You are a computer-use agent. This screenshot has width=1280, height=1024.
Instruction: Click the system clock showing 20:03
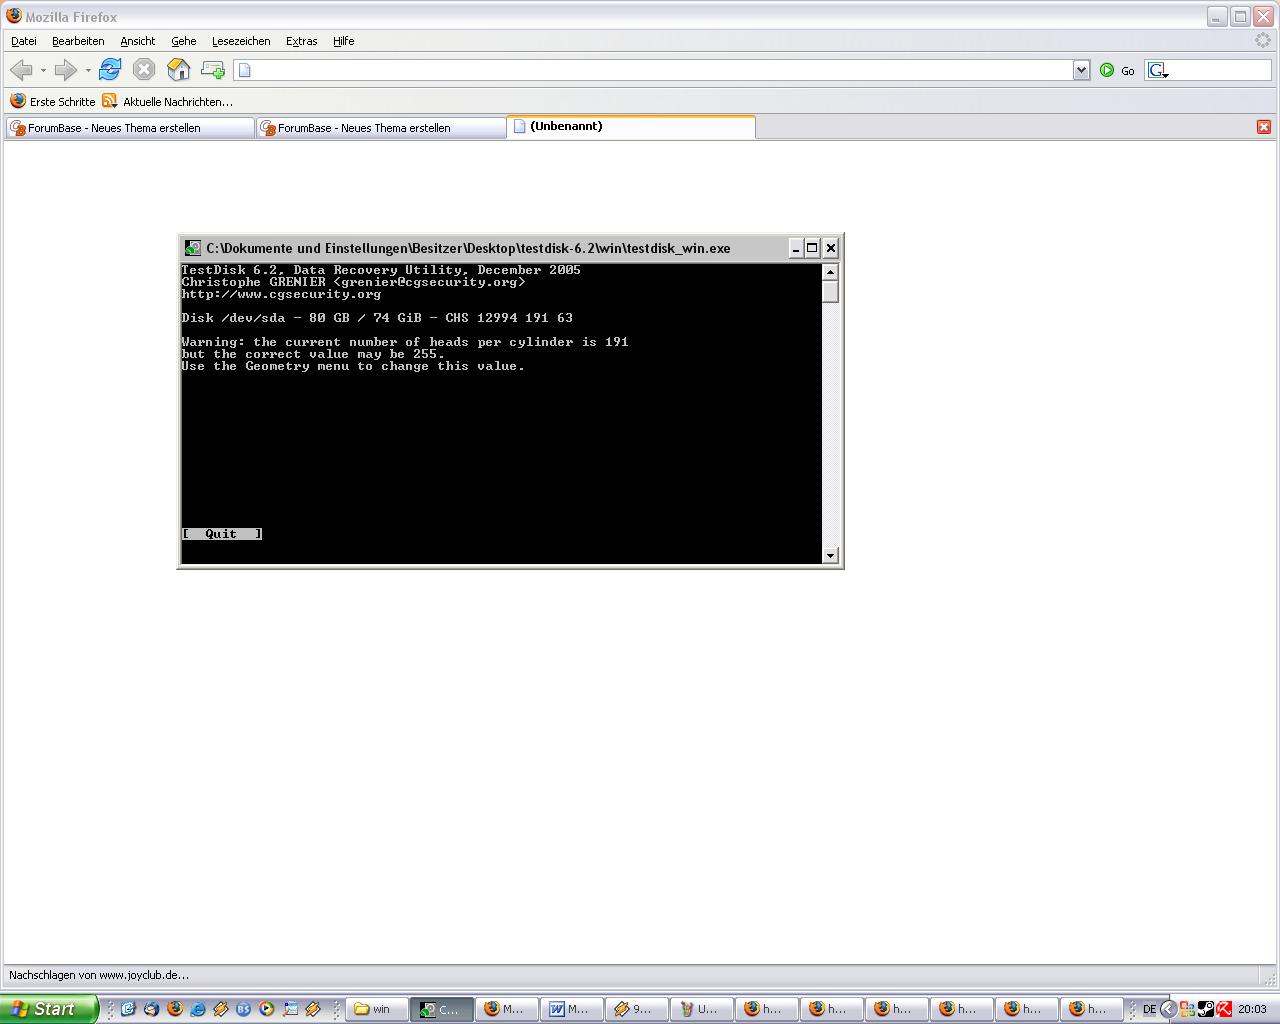pos(1252,1009)
